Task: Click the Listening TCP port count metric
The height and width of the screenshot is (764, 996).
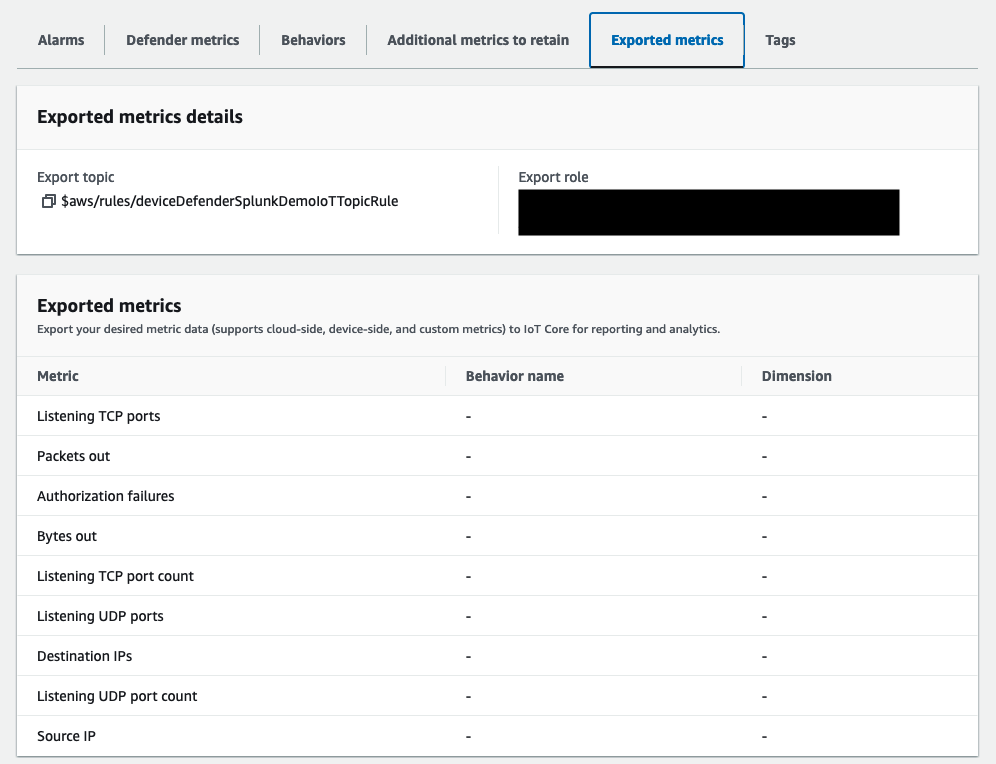Action: click(x=115, y=575)
